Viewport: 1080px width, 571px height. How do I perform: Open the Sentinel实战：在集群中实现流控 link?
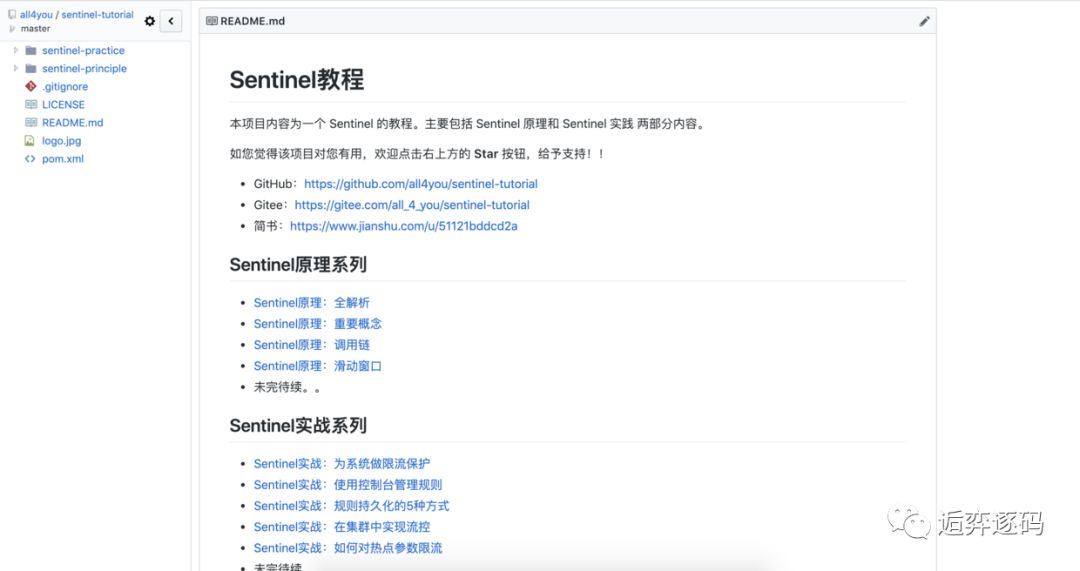click(342, 527)
